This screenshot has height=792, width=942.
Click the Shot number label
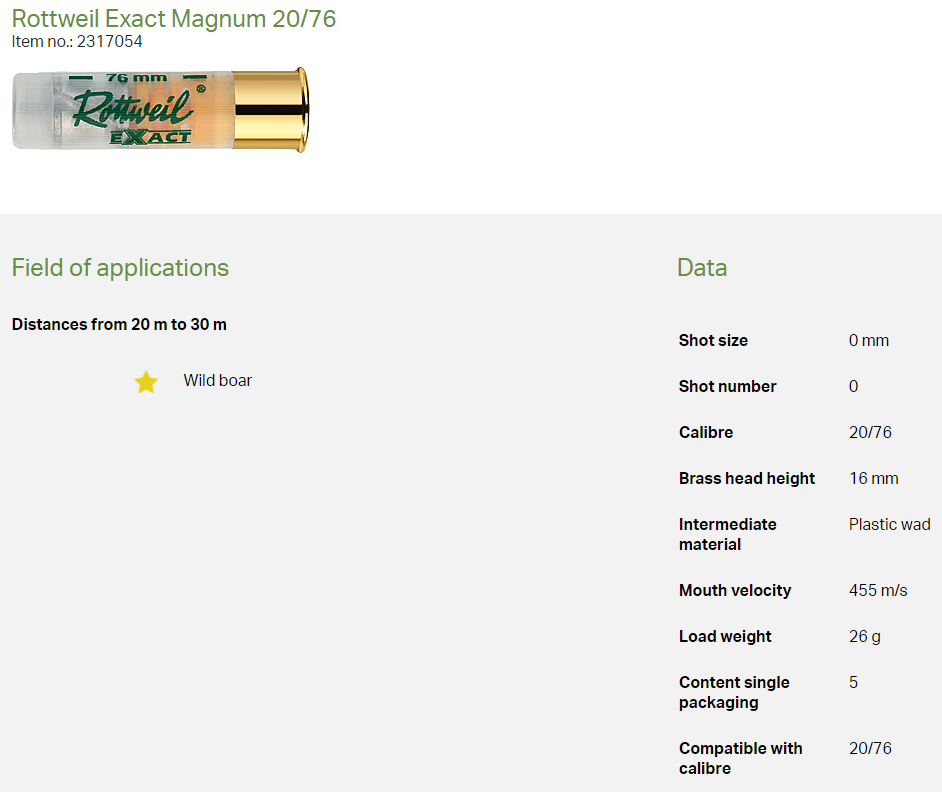coord(727,386)
